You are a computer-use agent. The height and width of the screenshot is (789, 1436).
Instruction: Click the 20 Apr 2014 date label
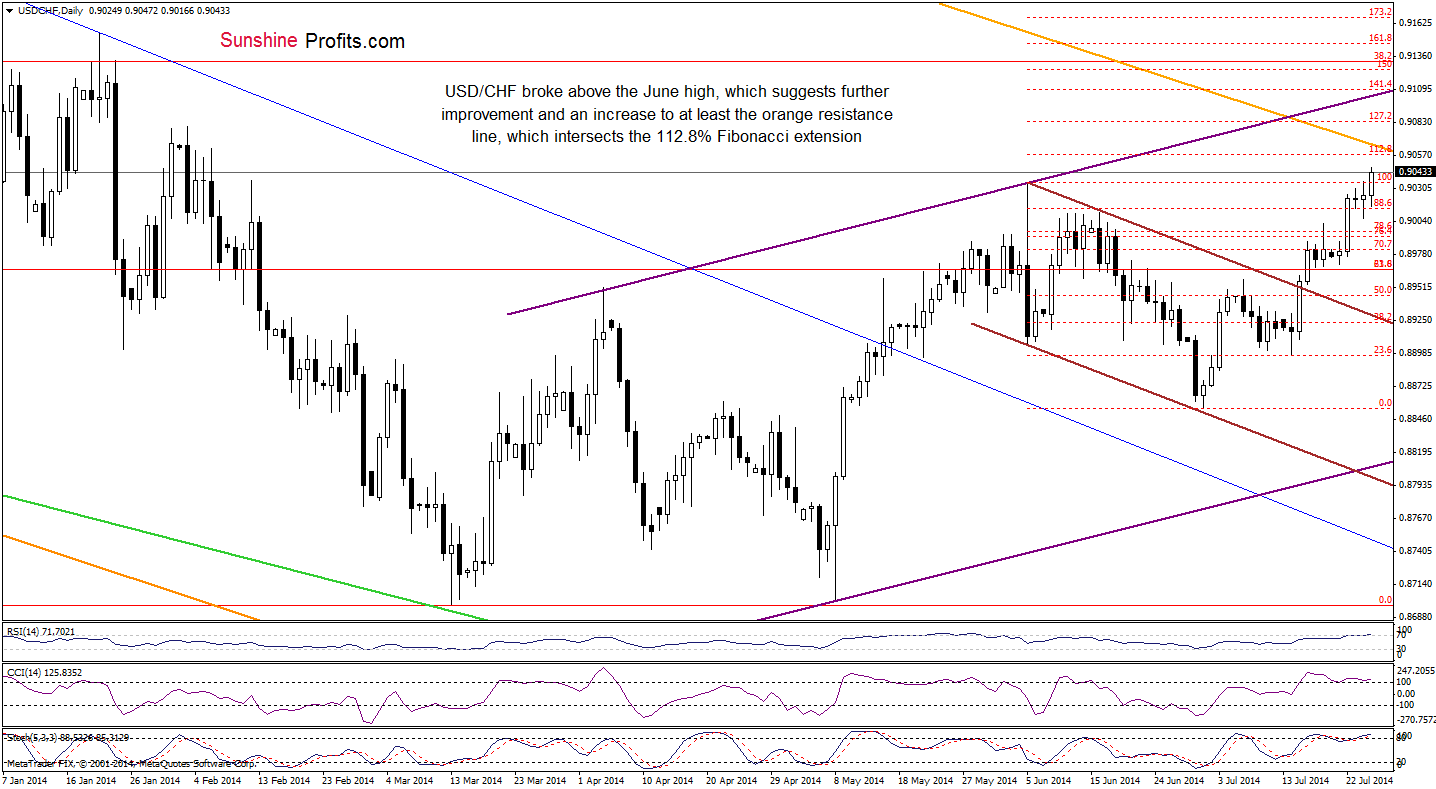click(730, 779)
